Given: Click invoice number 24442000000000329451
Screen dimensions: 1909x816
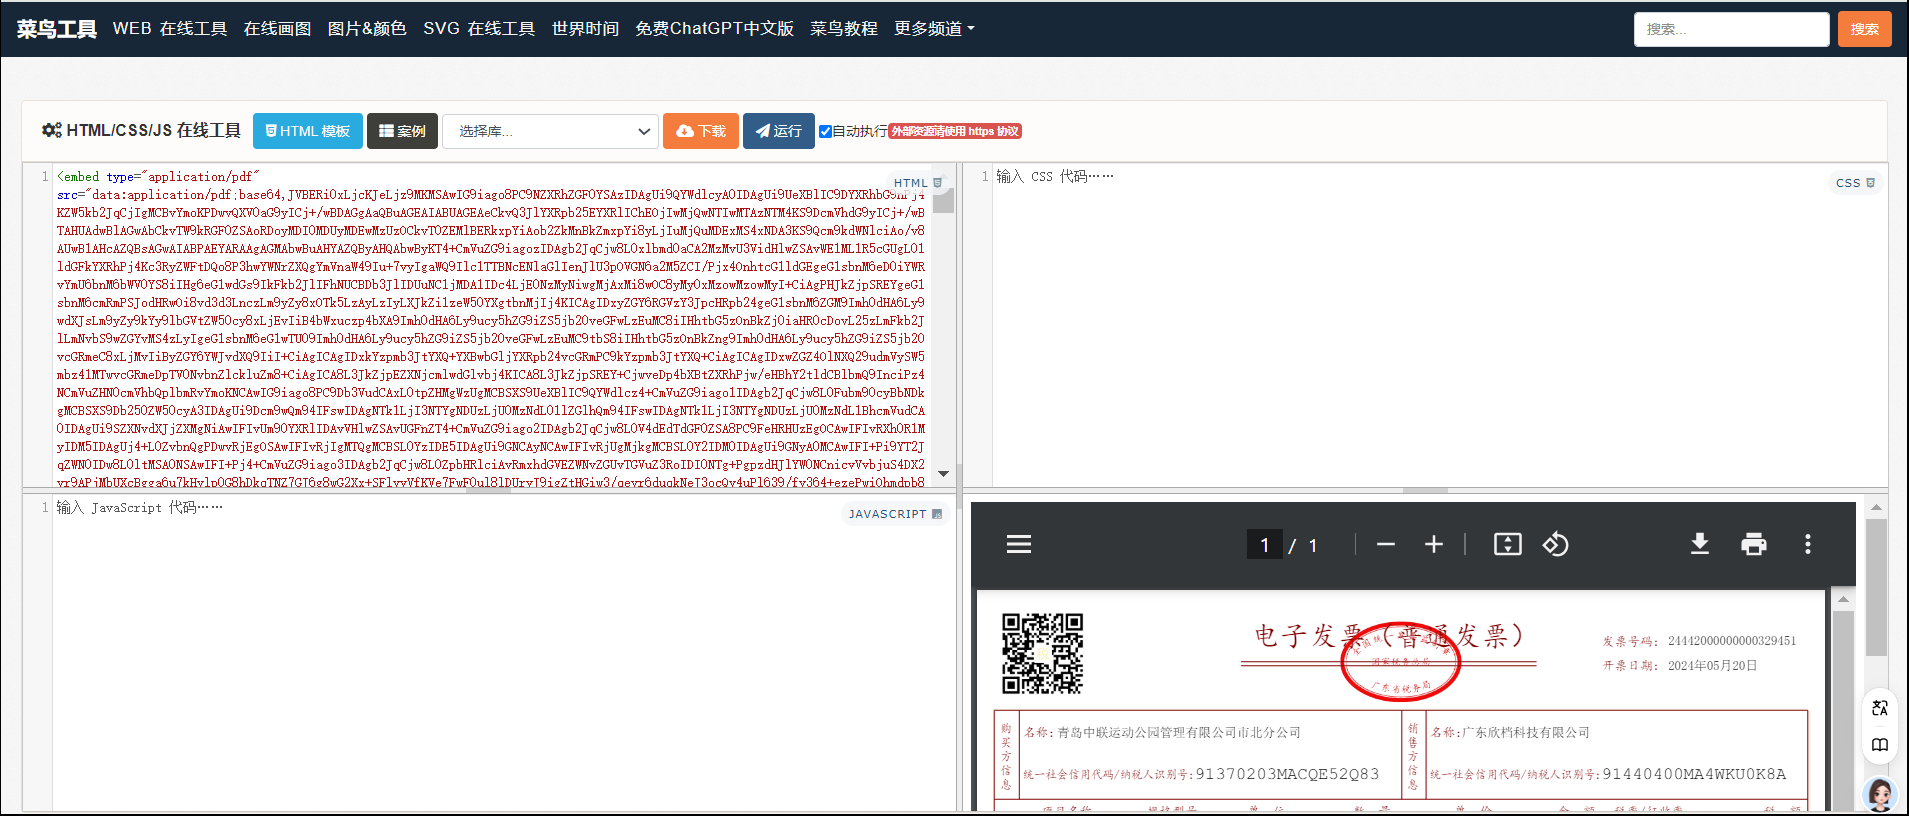Looking at the screenshot, I should point(1732,641).
